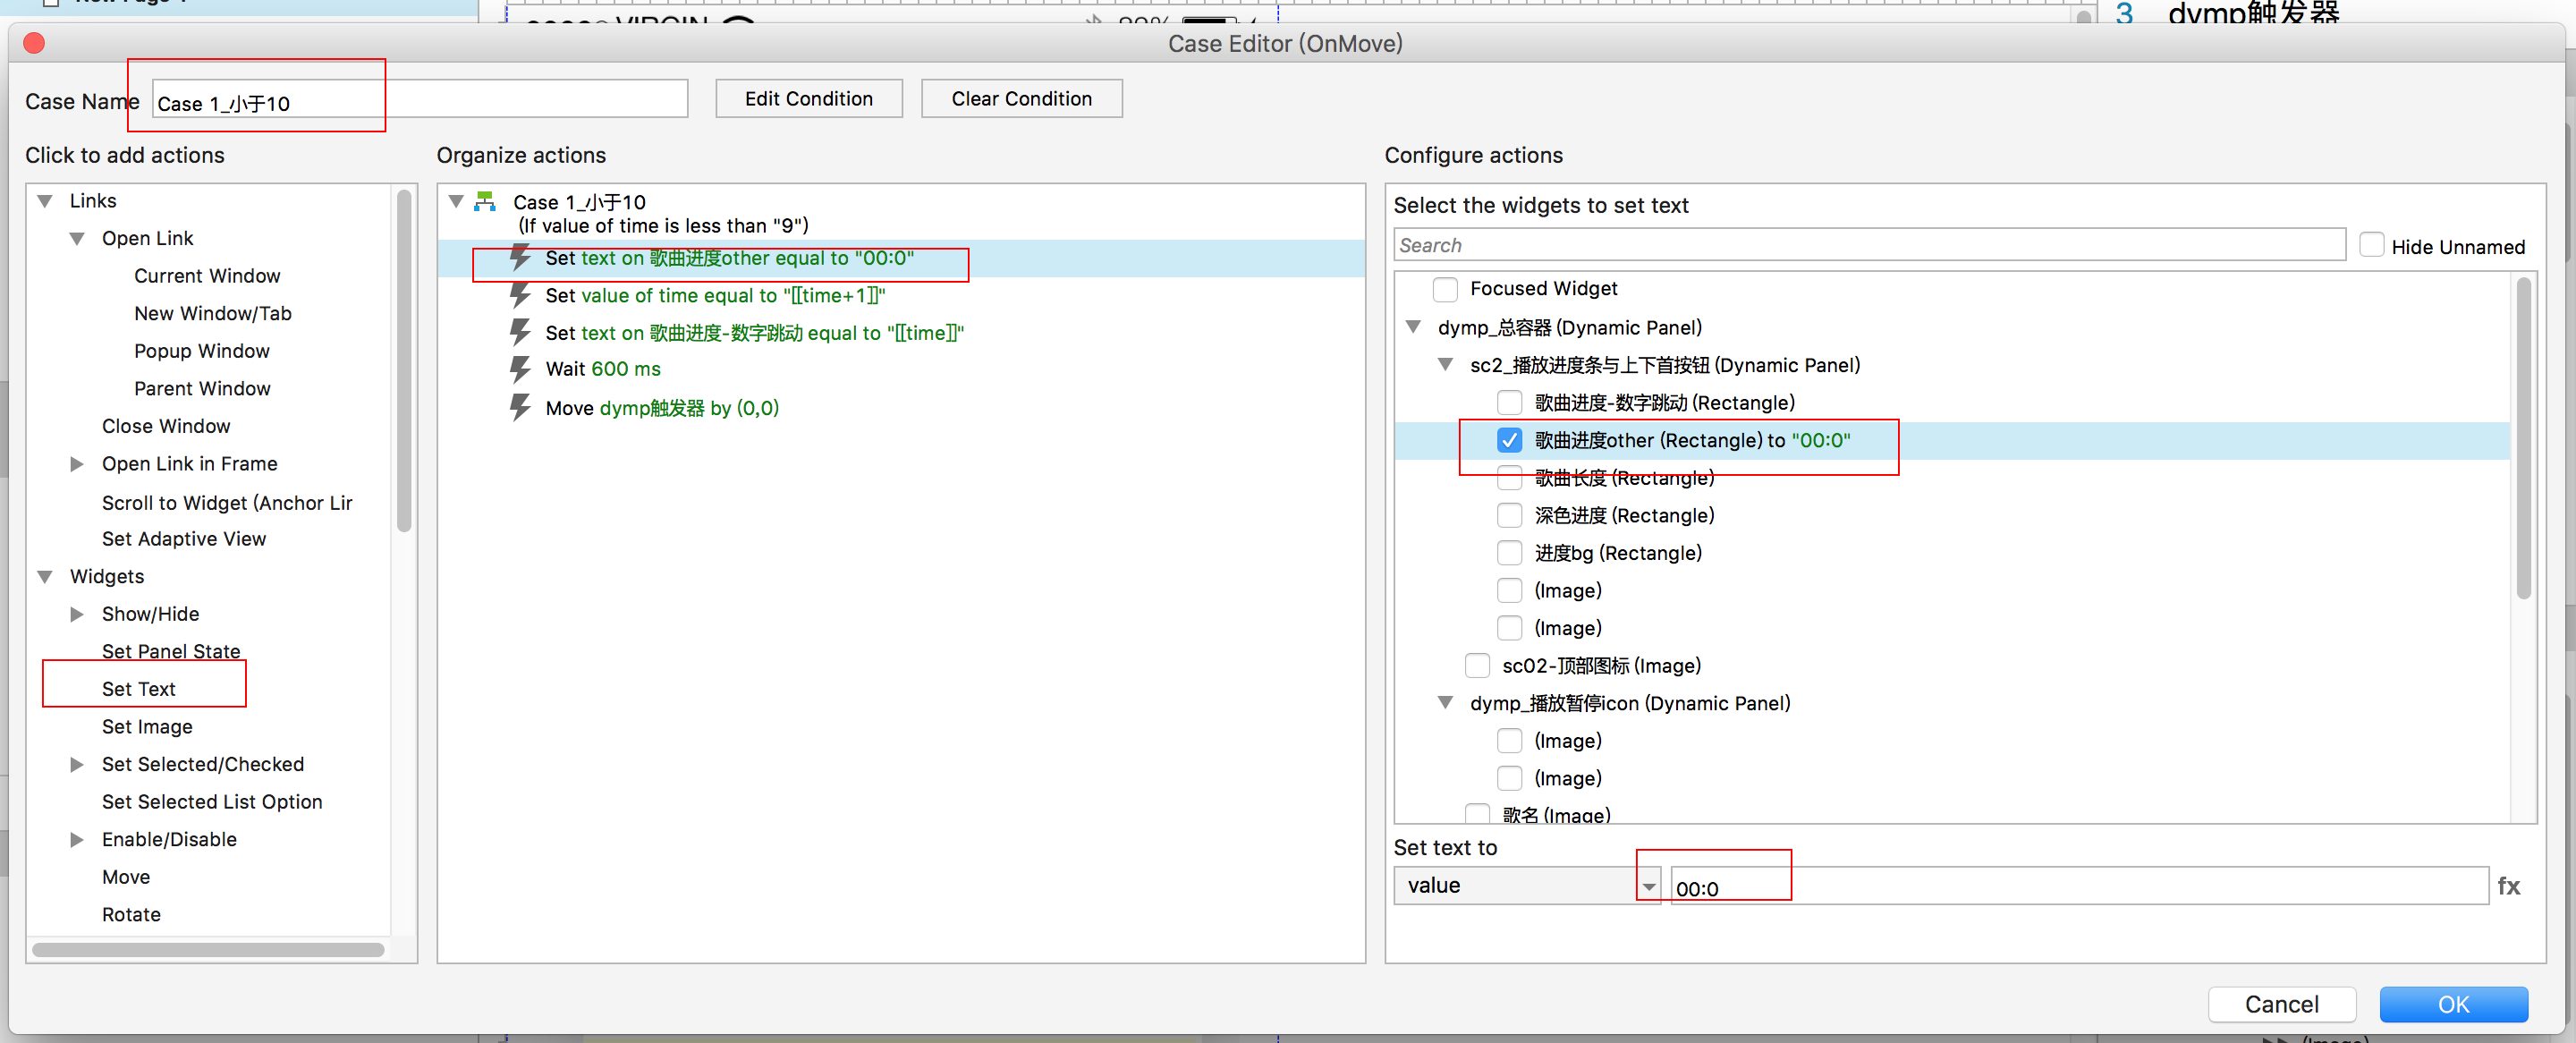Click lightning icon of selected 歌曲进度other action
The image size is (2576, 1043).
[x=520, y=257]
